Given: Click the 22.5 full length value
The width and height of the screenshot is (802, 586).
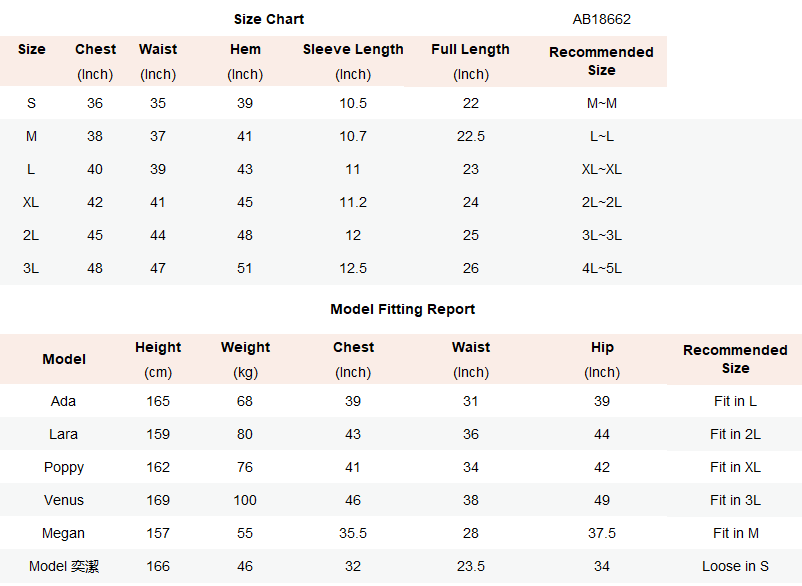Looking at the screenshot, I should 471,137.
